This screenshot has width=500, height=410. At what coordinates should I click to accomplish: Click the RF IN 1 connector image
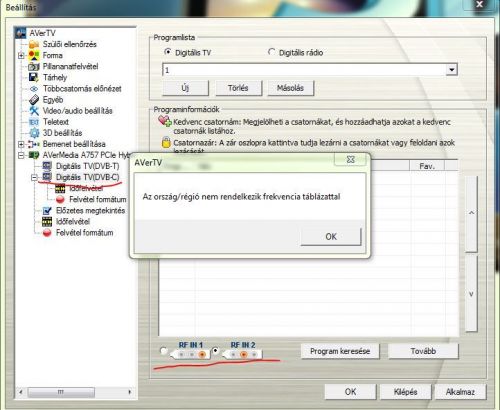click(190, 354)
